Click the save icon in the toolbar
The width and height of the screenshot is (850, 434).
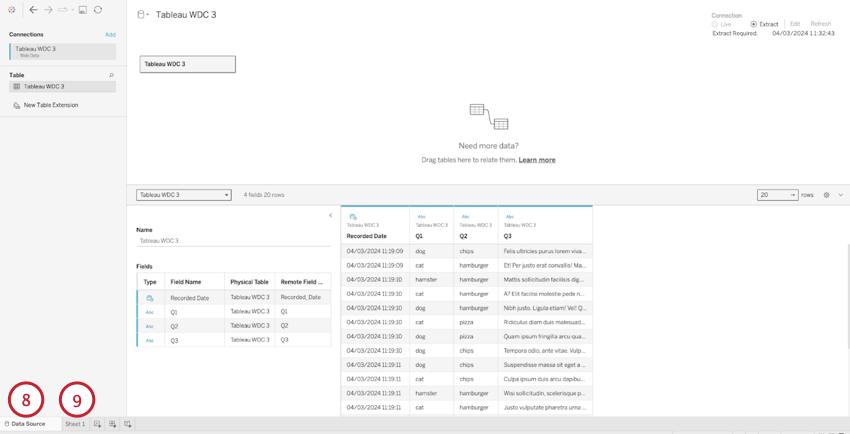pos(83,10)
